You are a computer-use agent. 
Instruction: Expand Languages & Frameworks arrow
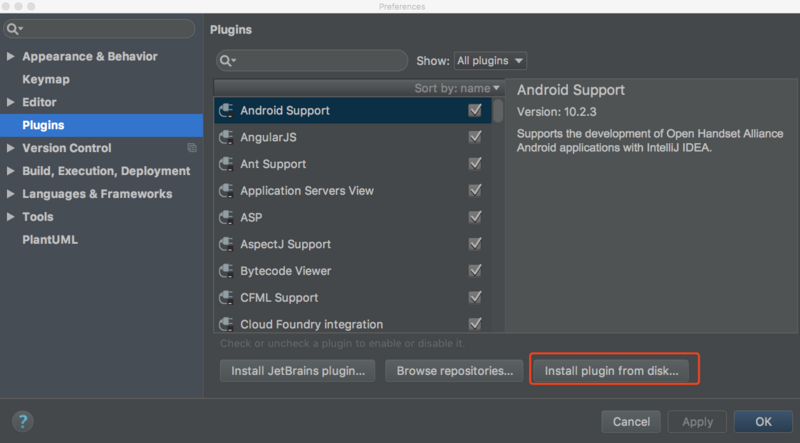10,194
